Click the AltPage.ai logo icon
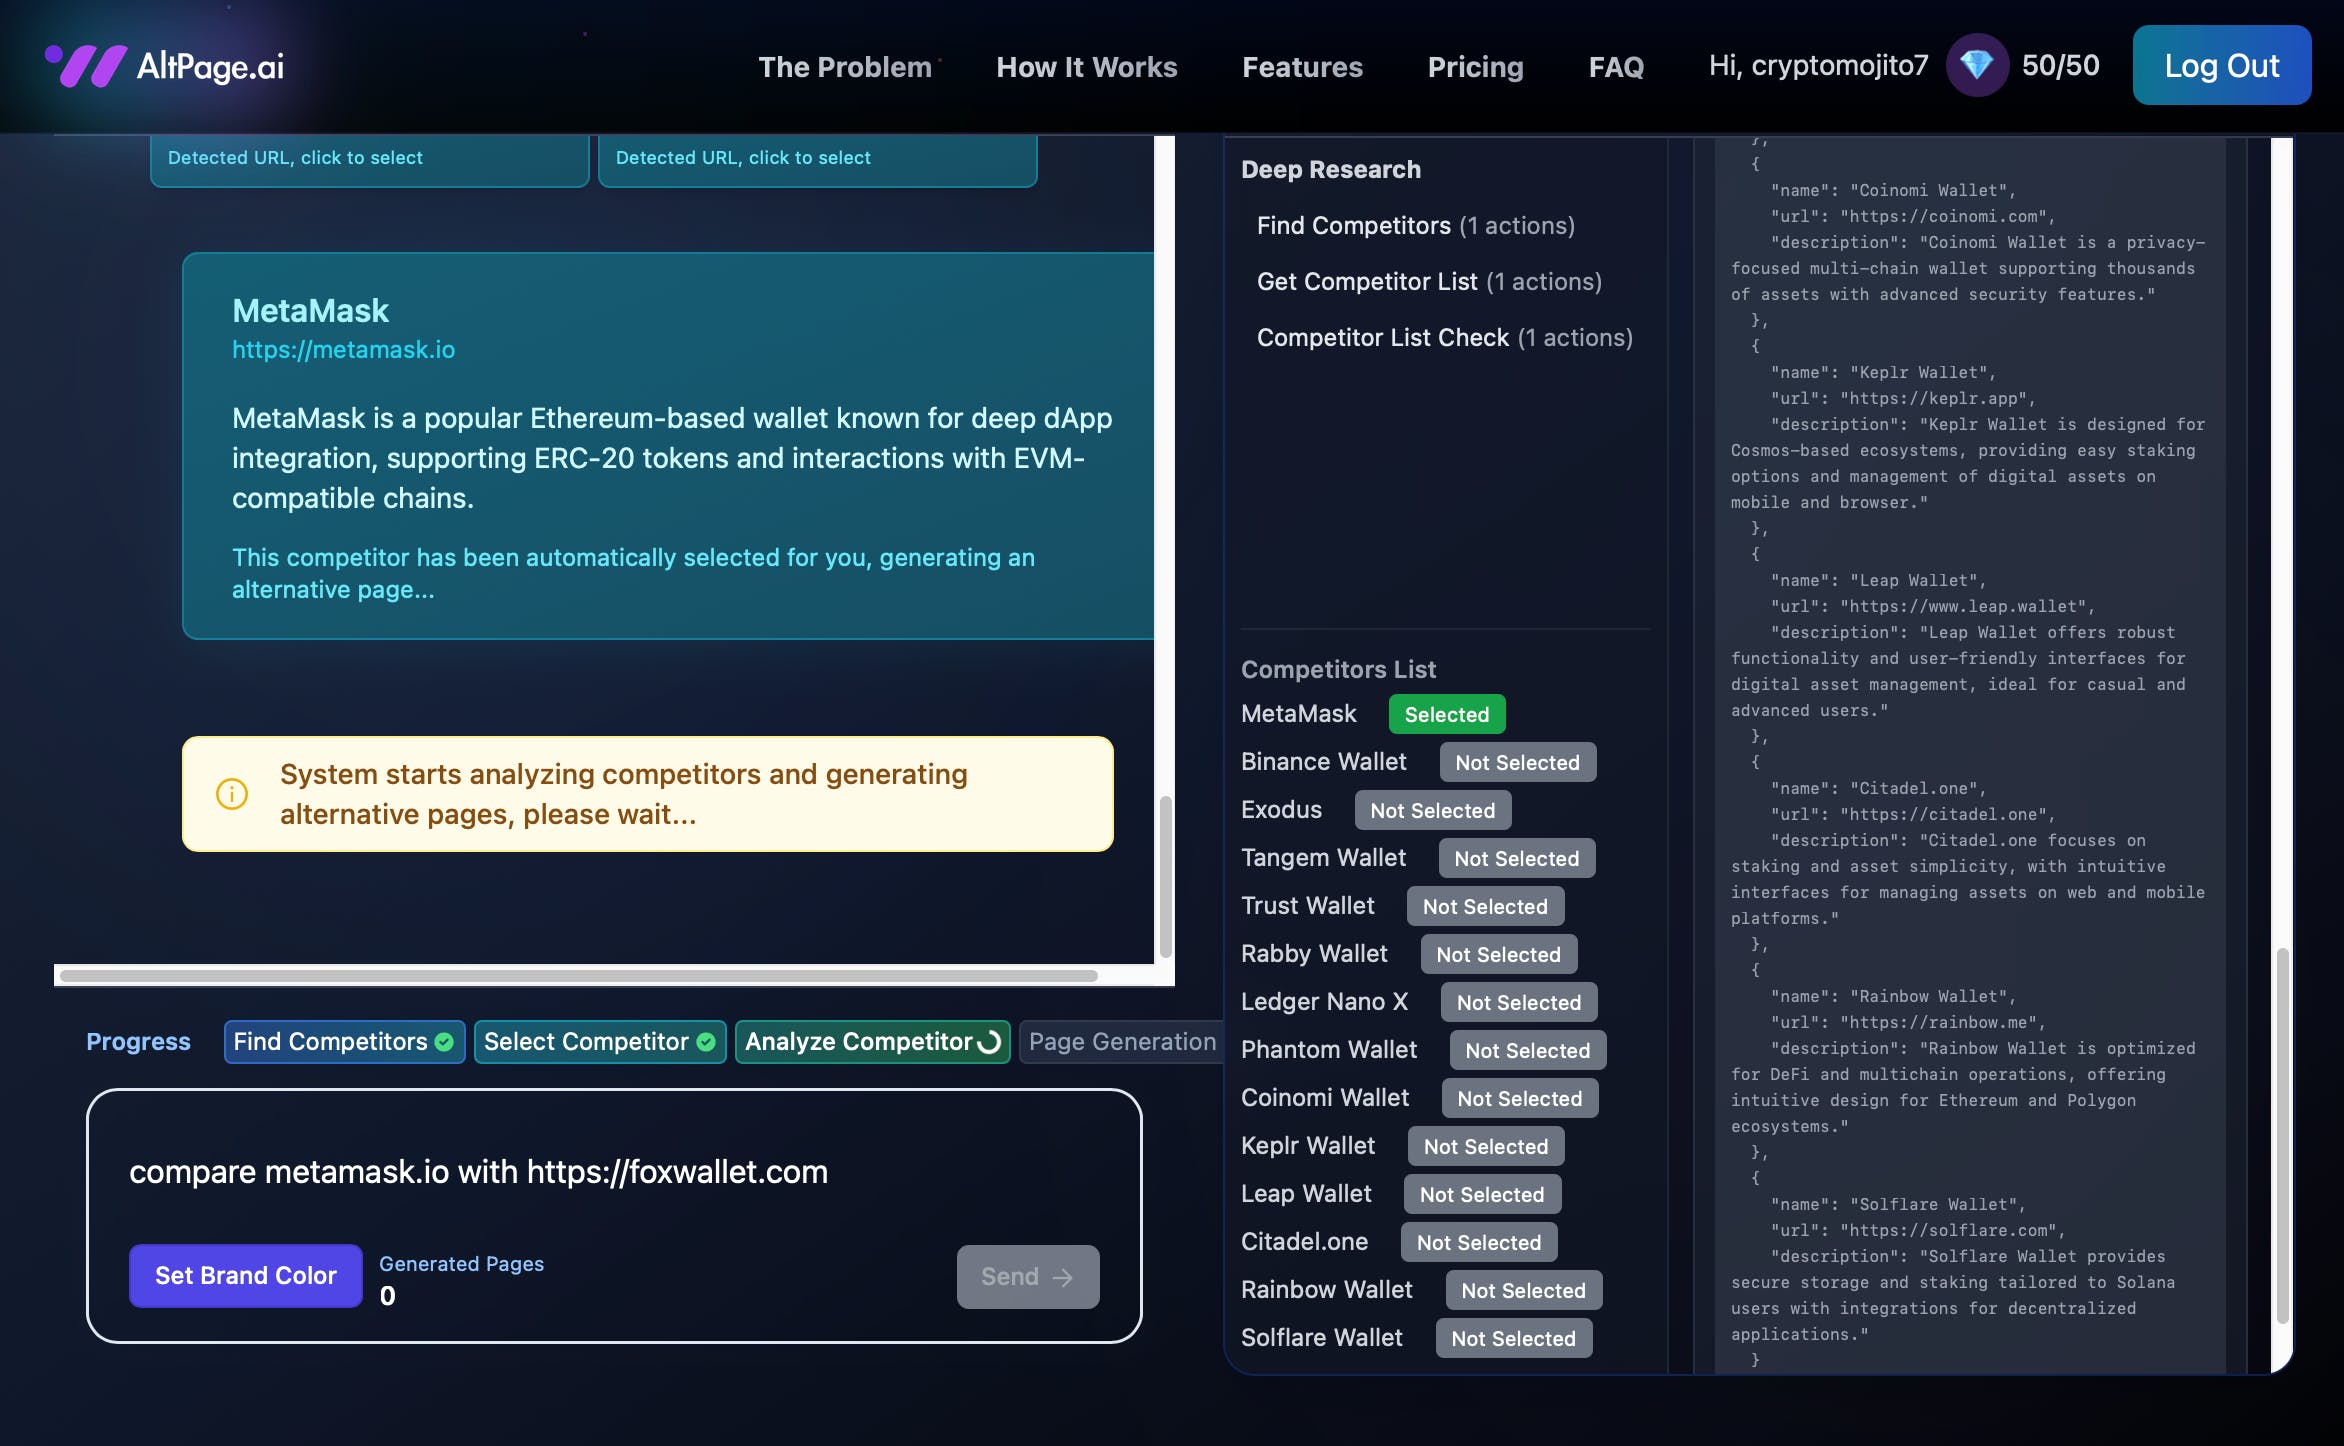This screenshot has height=1446, width=2344. (x=86, y=66)
